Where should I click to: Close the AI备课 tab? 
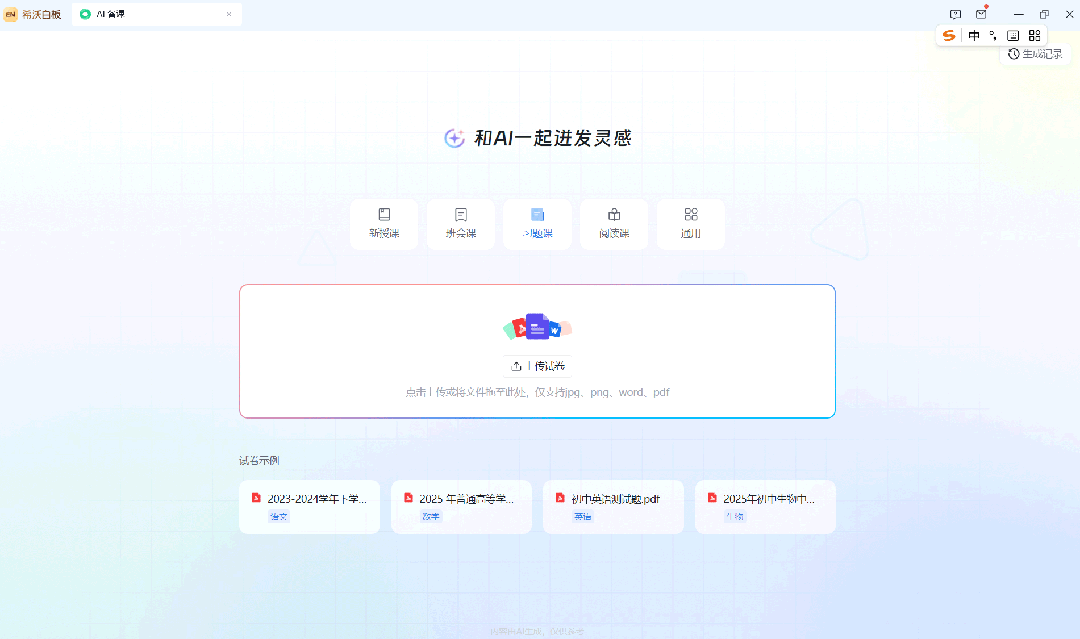coord(229,14)
